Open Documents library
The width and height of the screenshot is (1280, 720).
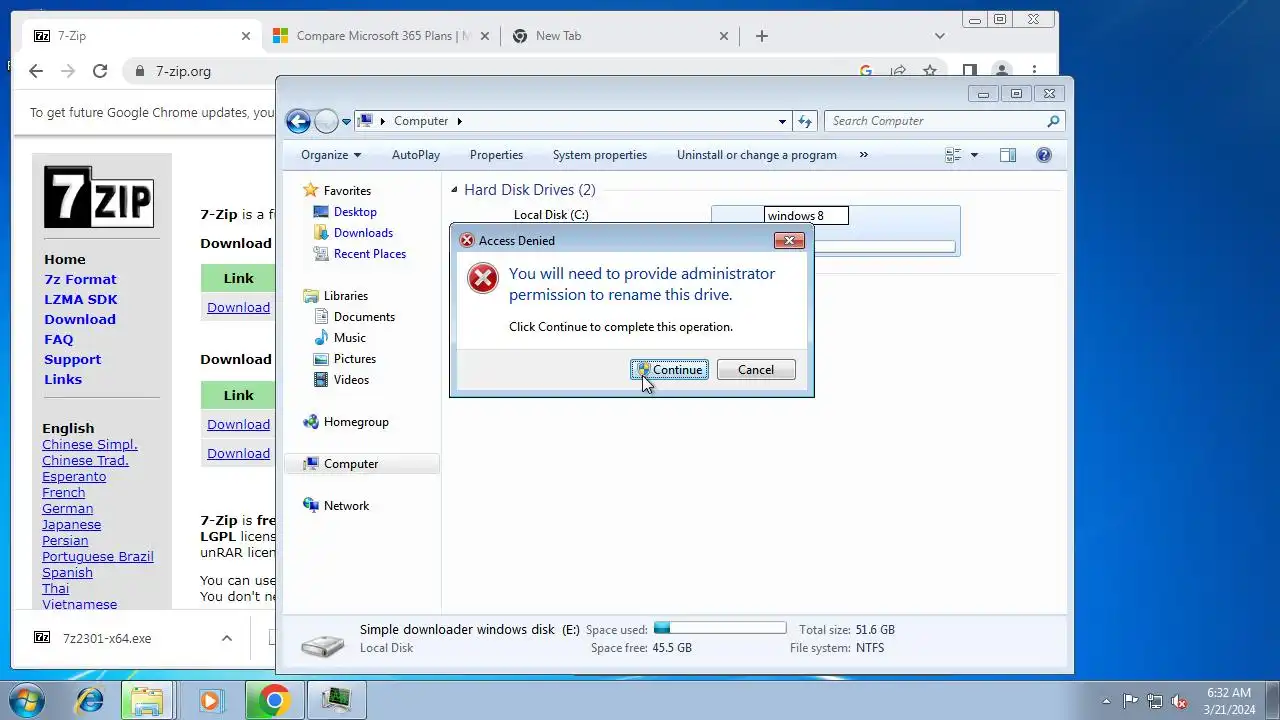(x=364, y=317)
